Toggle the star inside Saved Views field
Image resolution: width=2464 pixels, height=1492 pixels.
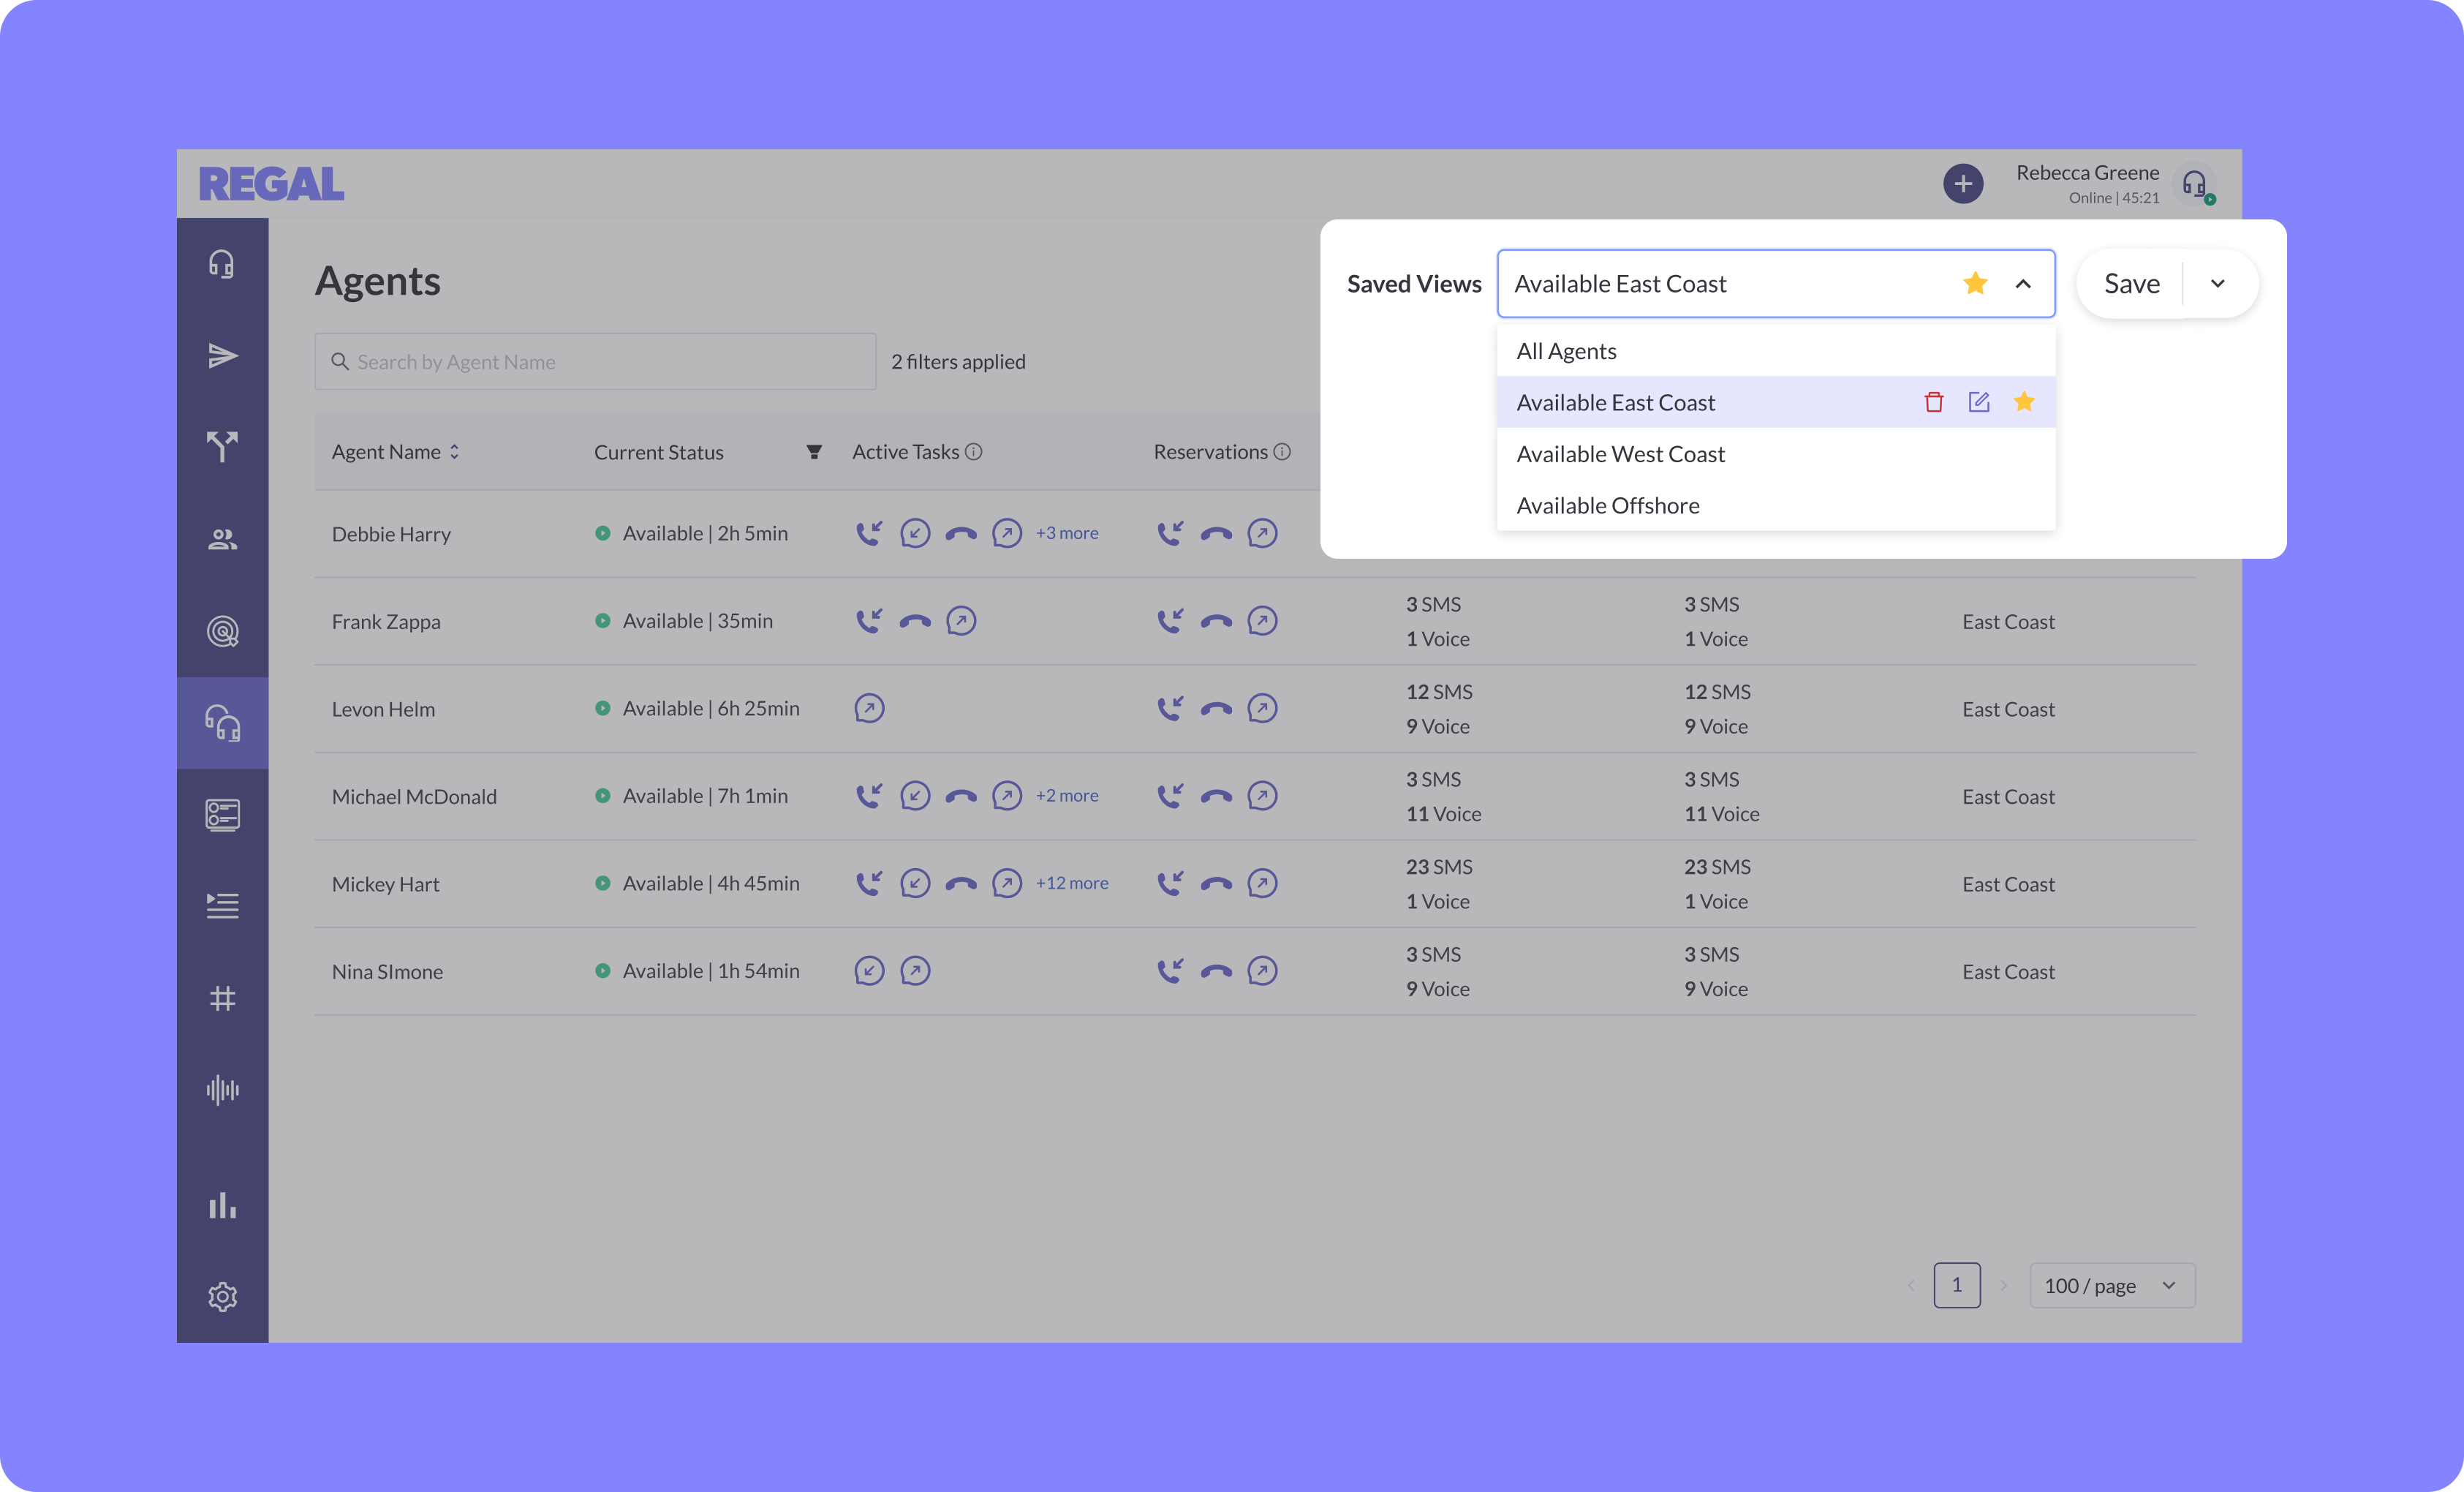coord(1974,284)
